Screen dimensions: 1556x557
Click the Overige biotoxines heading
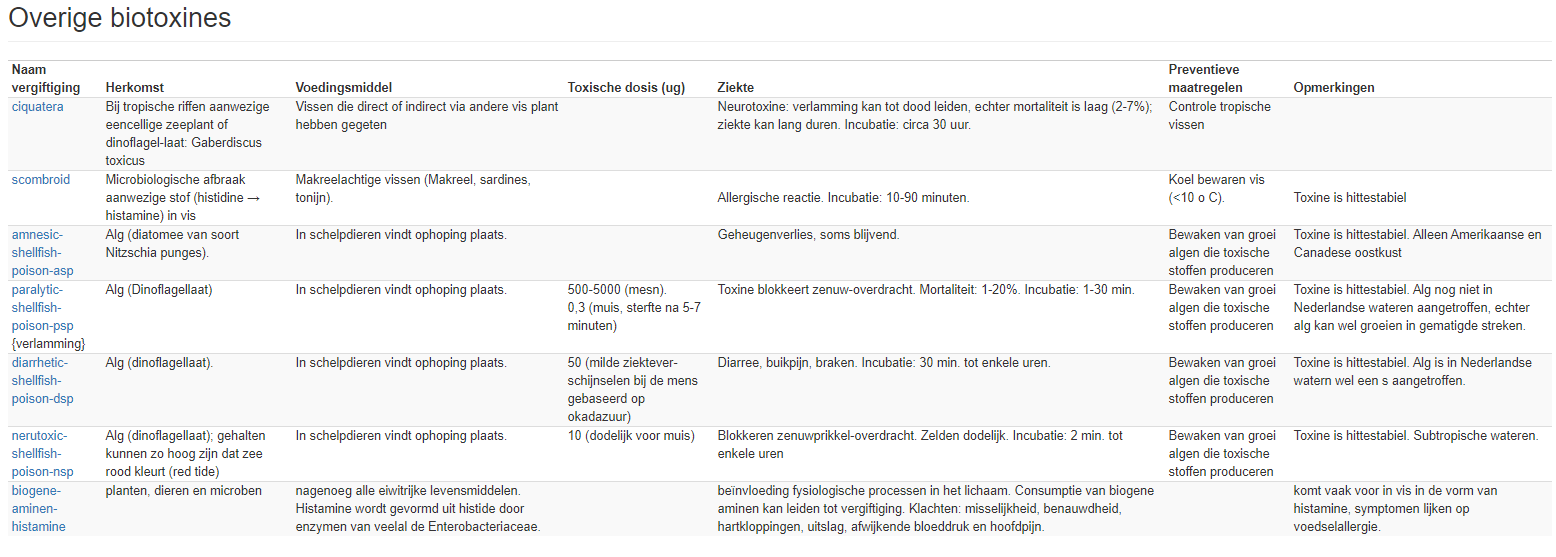pyautogui.click(x=120, y=18)
